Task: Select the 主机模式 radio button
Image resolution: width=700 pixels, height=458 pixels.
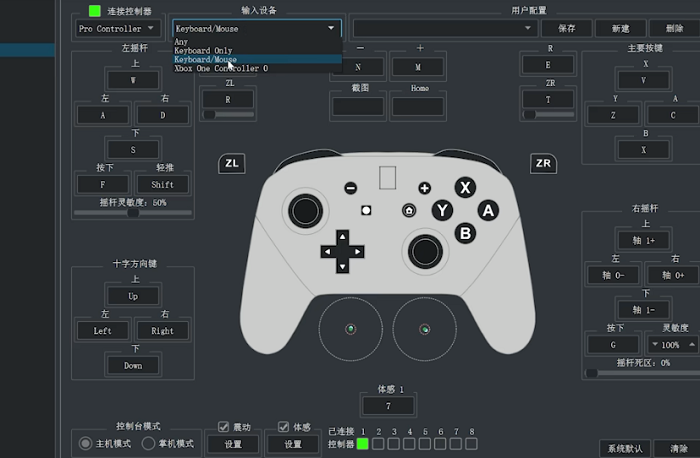Action: coord(86,443)
